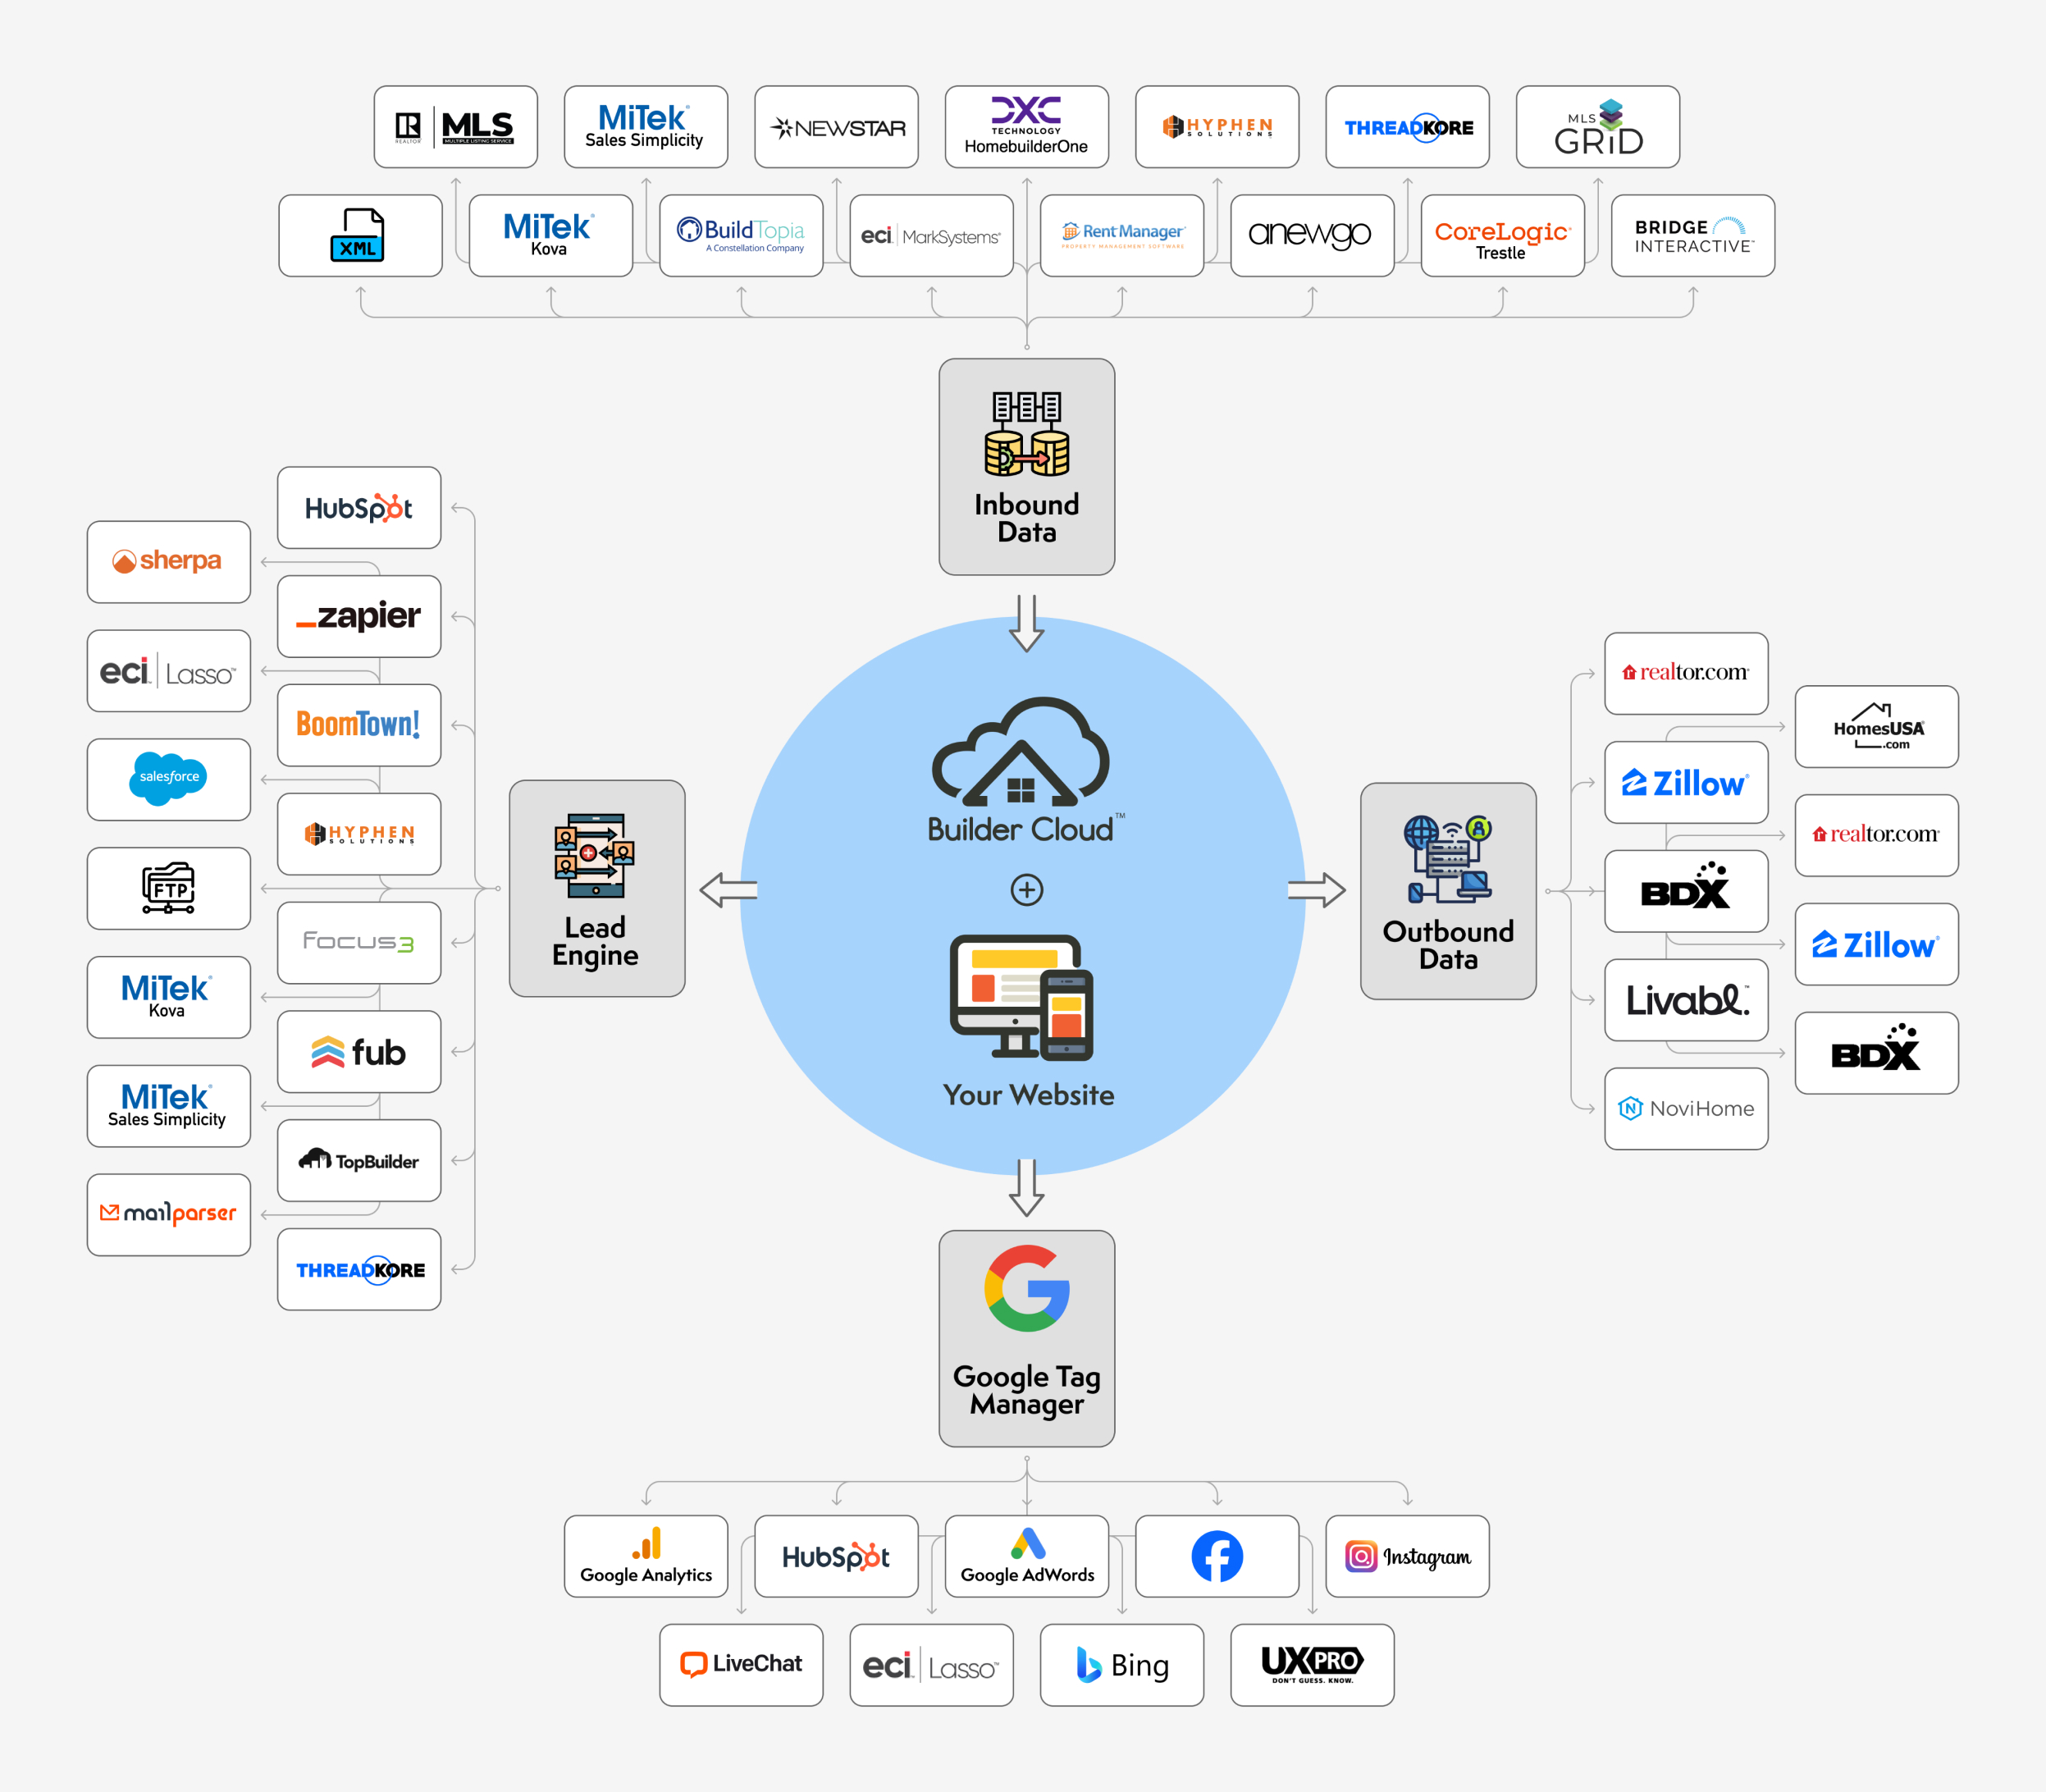Click the HomesUSA.com card
2046x1792 pixels.
(1877, 727)
